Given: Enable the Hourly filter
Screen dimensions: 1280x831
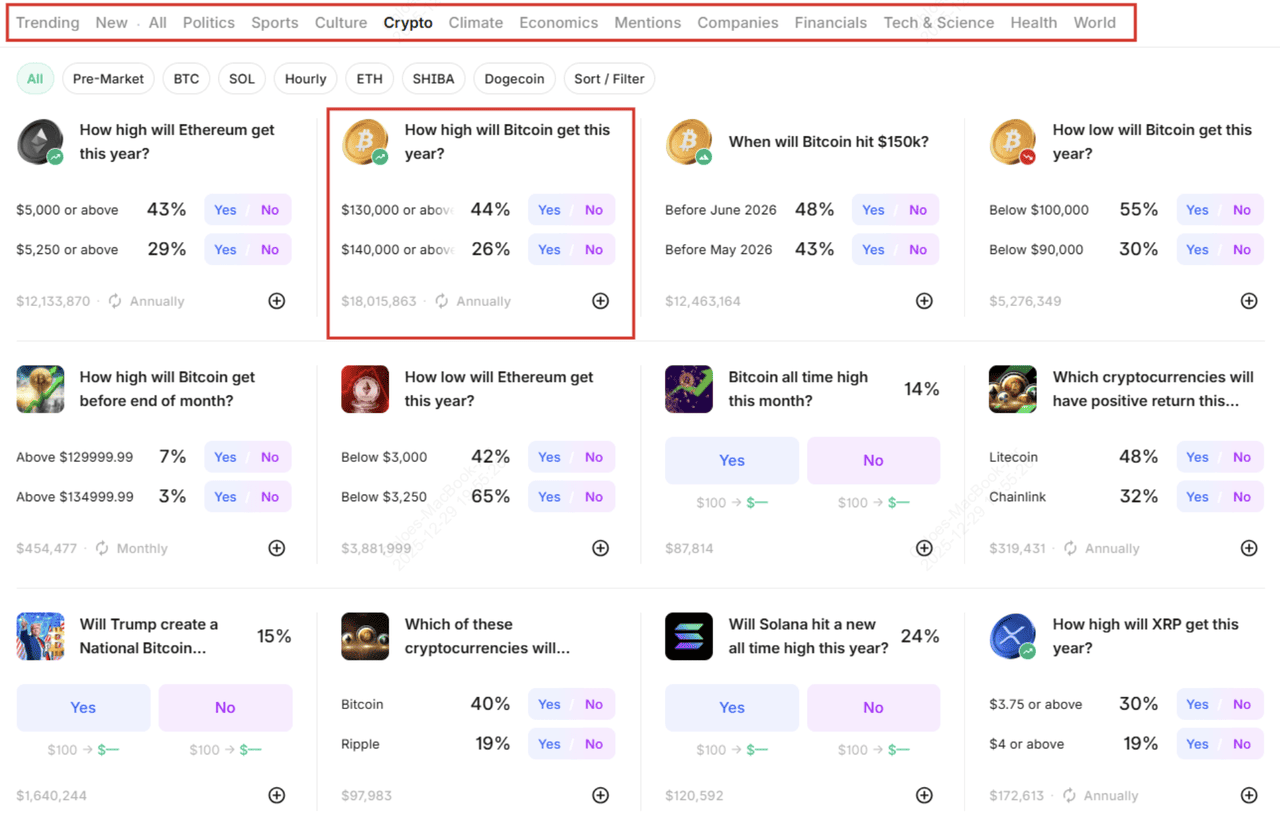Looking at the screenshot, I should click(305, 78).
